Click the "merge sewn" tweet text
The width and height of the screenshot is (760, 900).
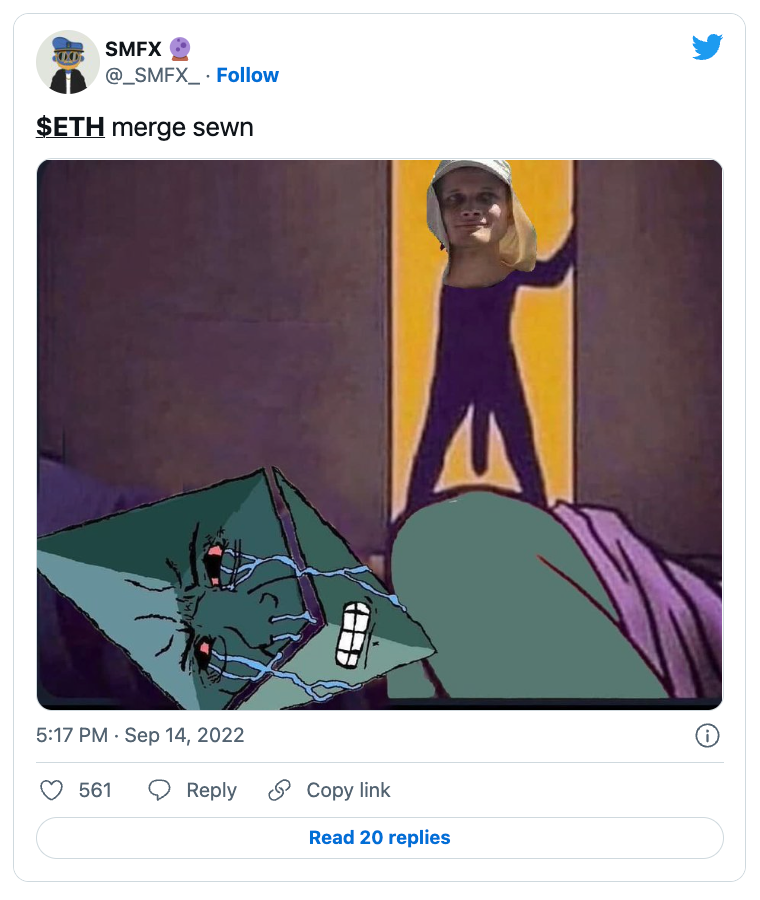(x=183, y=127)
